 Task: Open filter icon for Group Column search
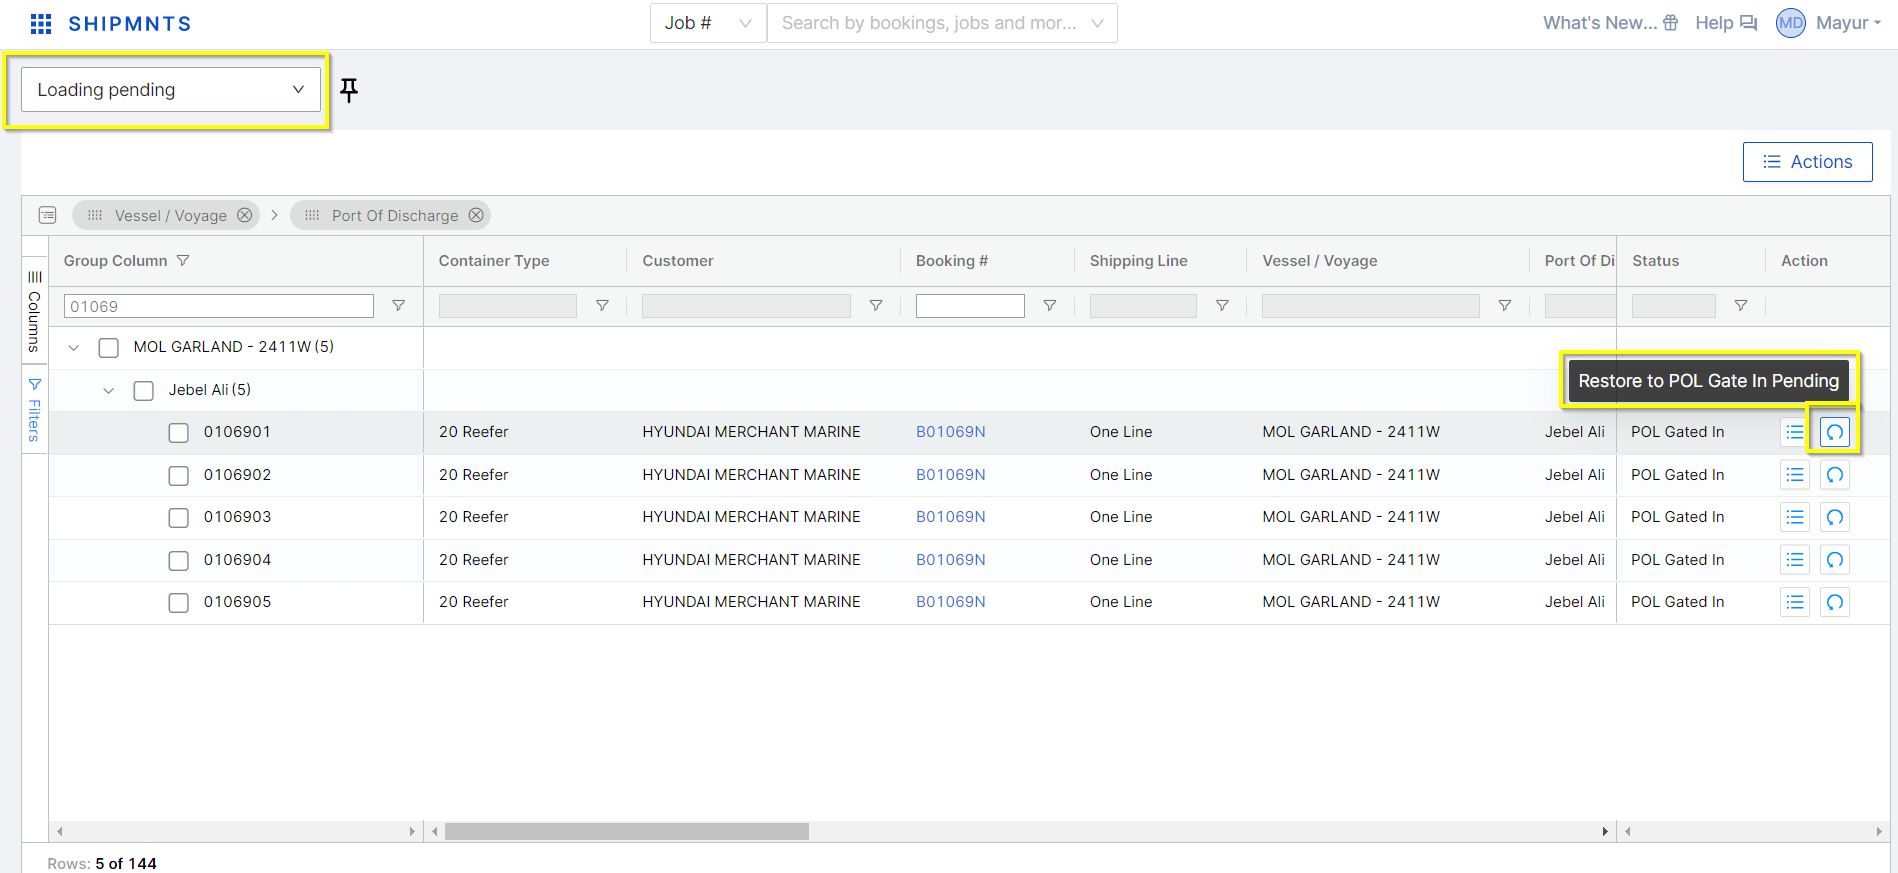click(x=398, y=306)
